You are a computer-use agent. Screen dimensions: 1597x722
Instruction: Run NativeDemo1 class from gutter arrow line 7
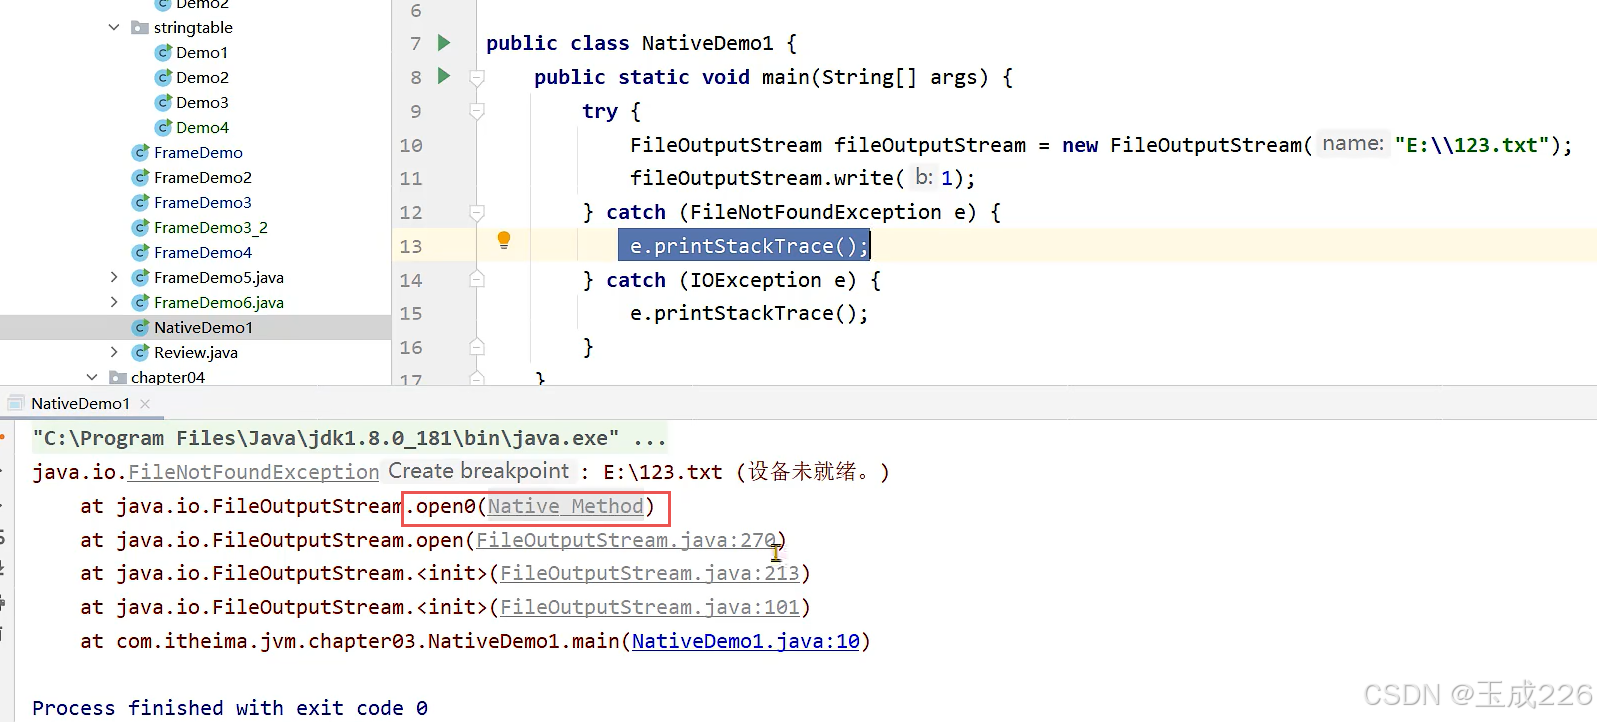[x=444, y=43]
